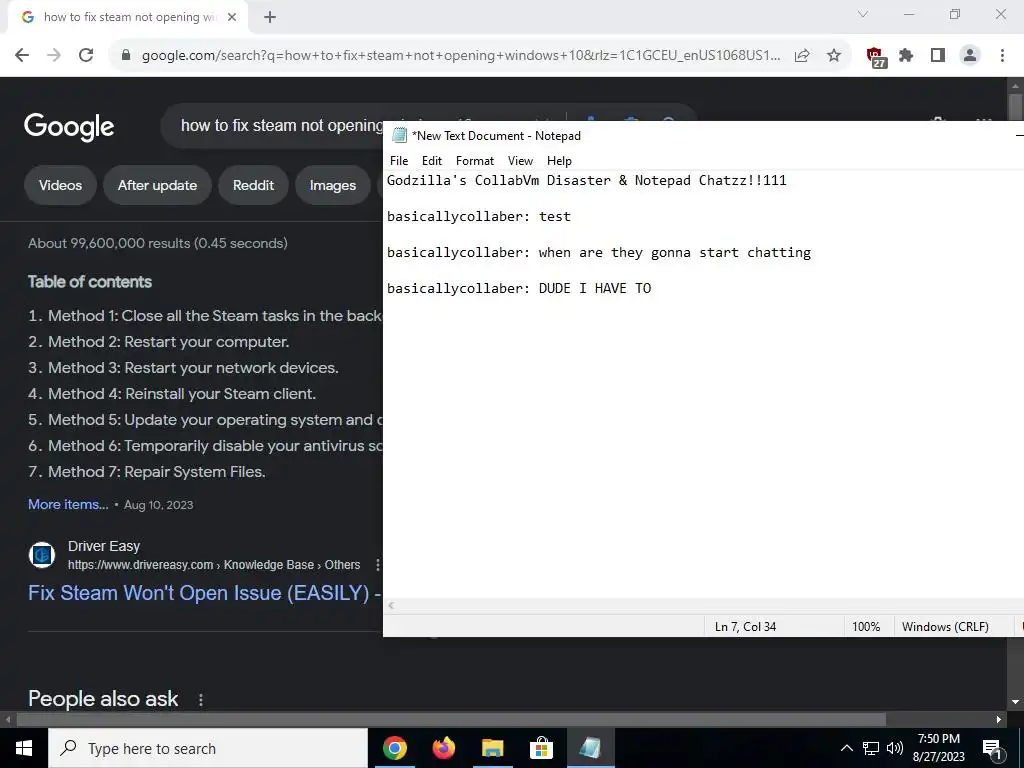Open the Extensions puzzle piece menu
This screenshot has width=1024, height=768.
tap(906, 56)
